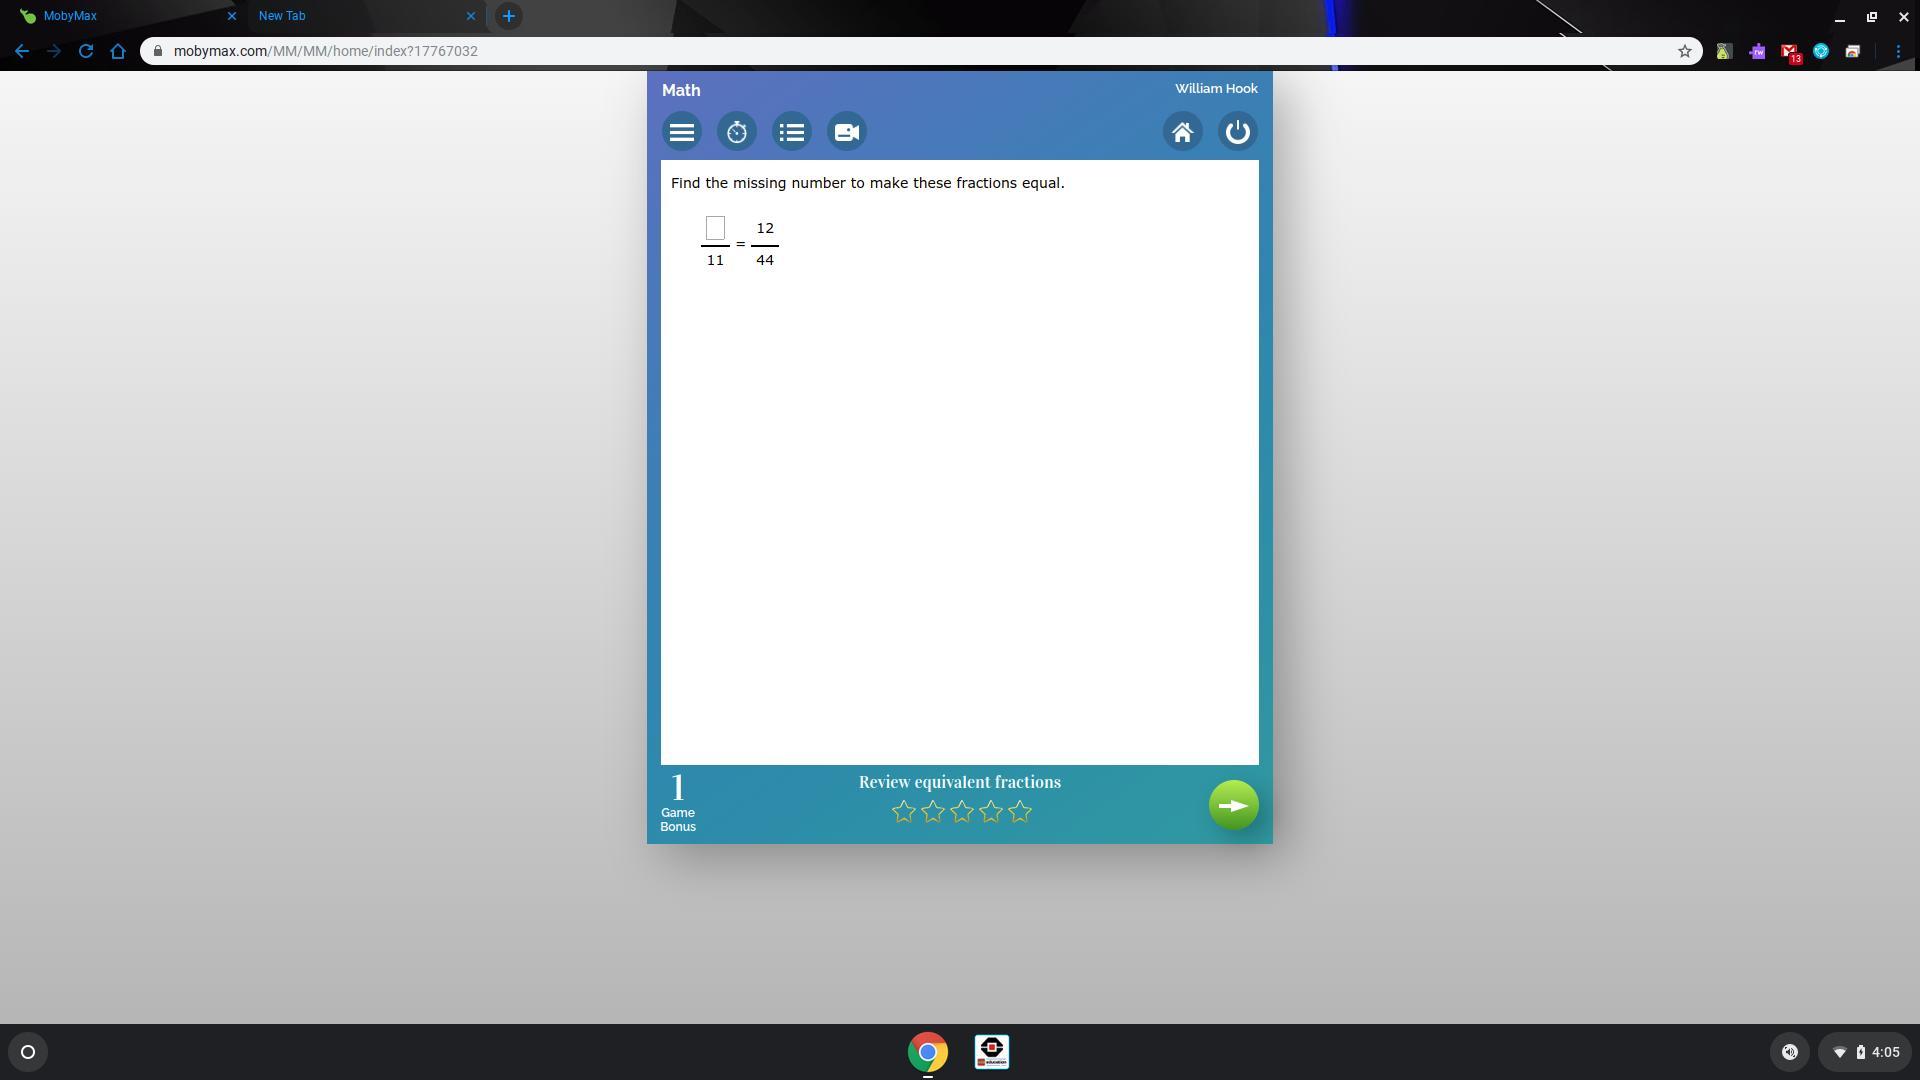Open the Chrome three-dot menu
Image resolution: width=1920 pixels, height=1080 pixels.
click(x=1898, y=51)
